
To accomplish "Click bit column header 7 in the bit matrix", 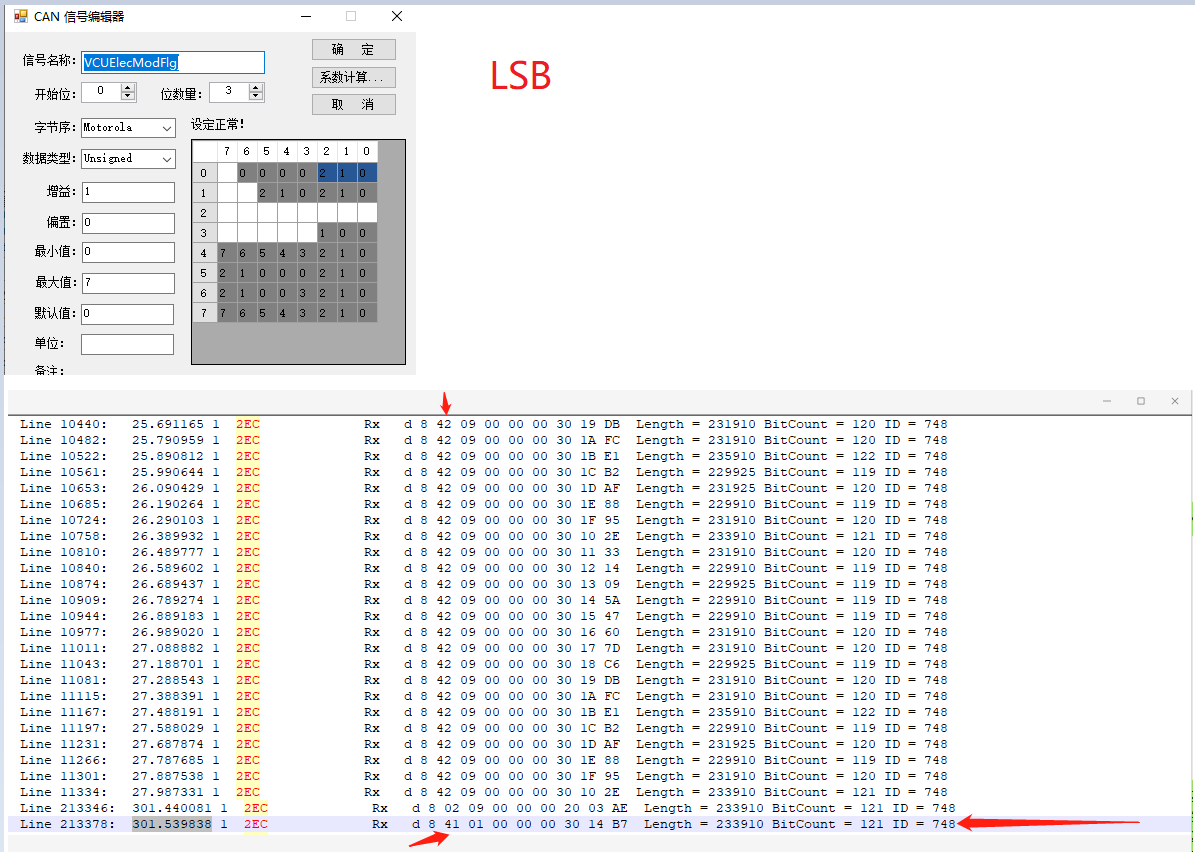I will [x=224, y=151].
